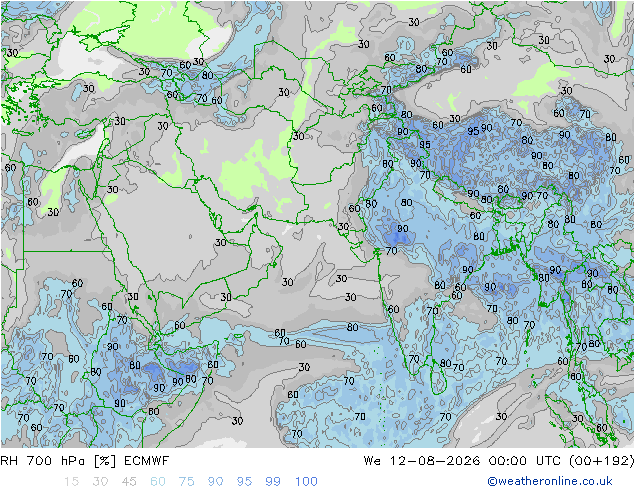Select the 90 percent legend value
The height and width of the screenshot is (490, 634).
[216, 482]
